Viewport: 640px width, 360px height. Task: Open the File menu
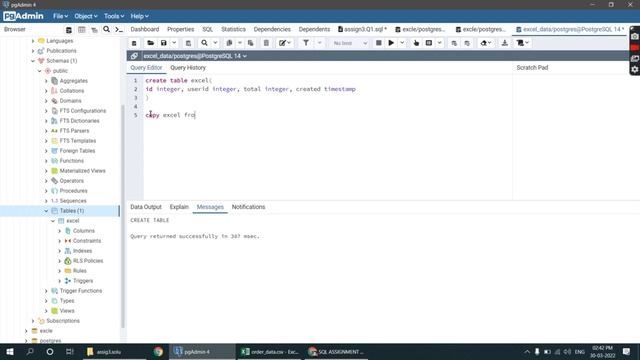pyautogui.click(x=60, y=16)
